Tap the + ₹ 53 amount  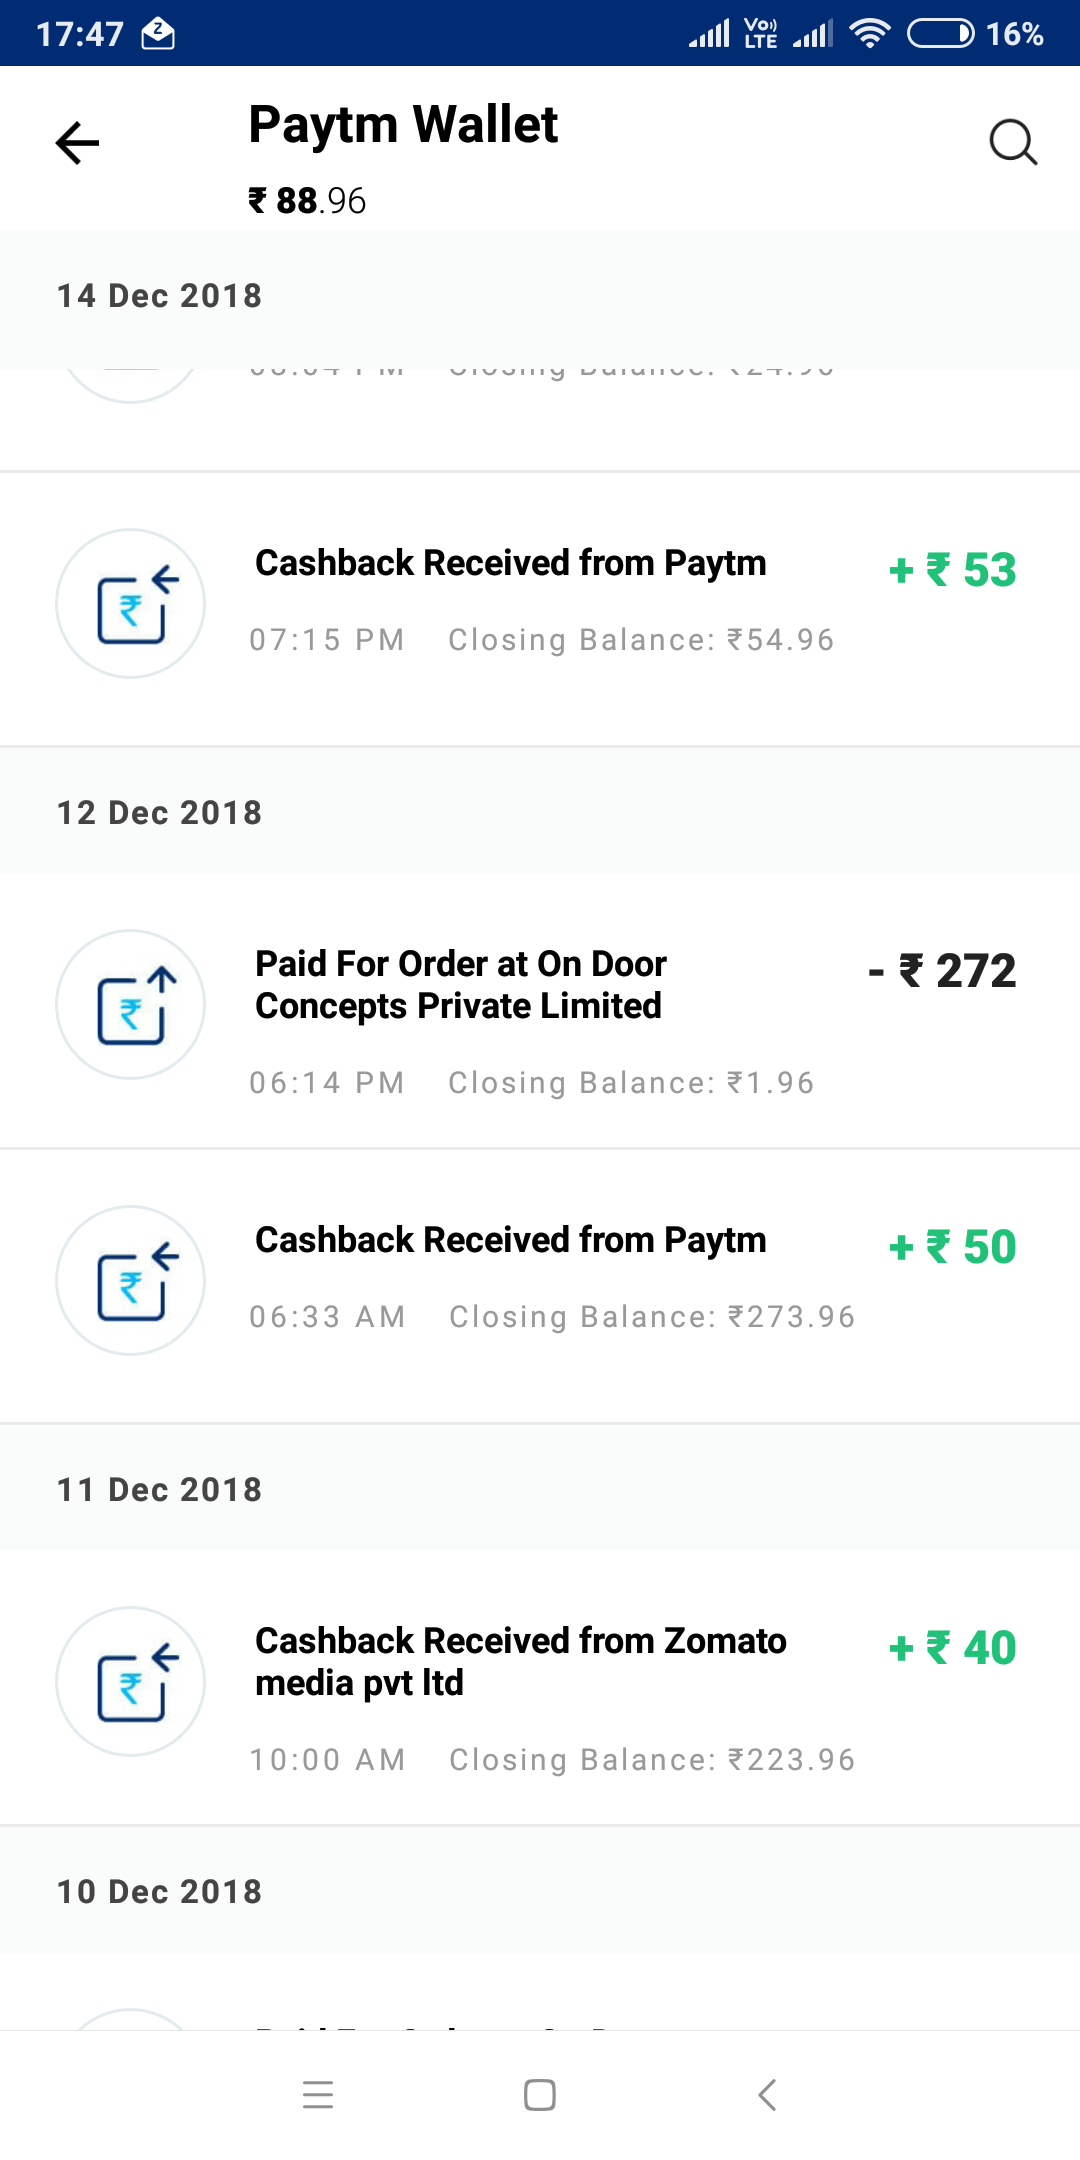point(952,570)
